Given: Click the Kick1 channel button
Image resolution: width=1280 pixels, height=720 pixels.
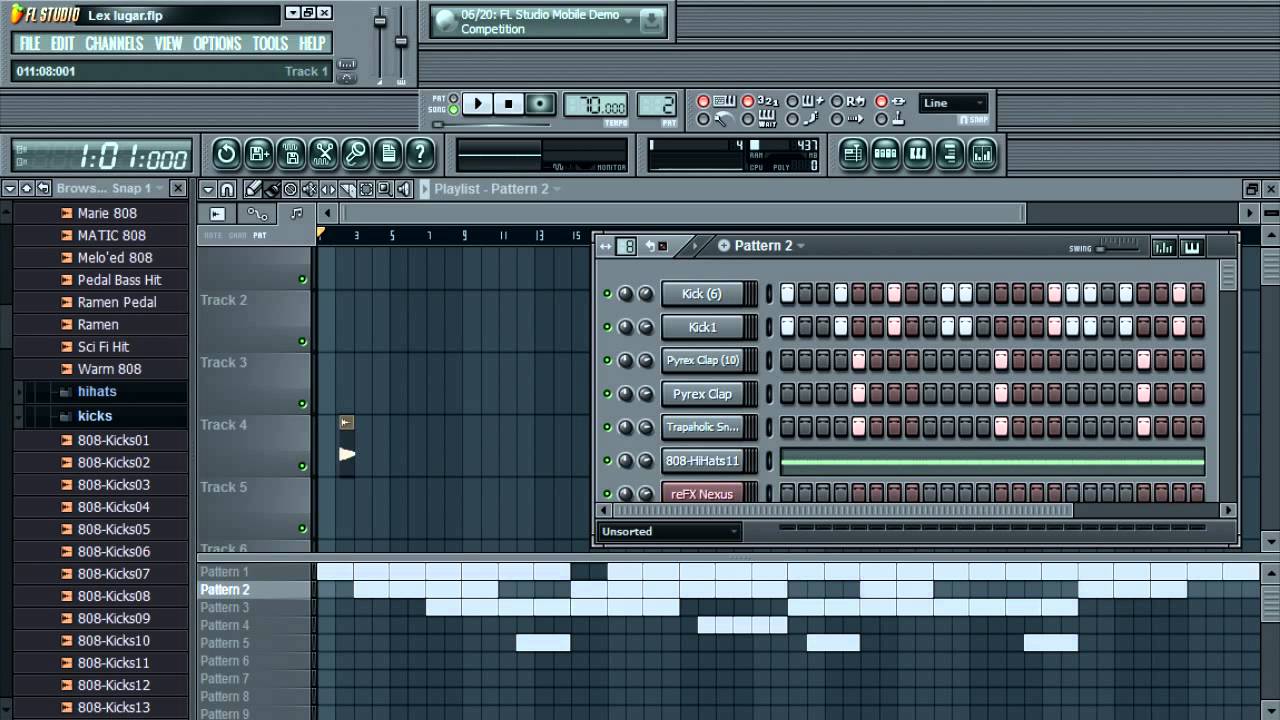Looking at the screenshot, I should pyautogui.click(x=702, y=327).
